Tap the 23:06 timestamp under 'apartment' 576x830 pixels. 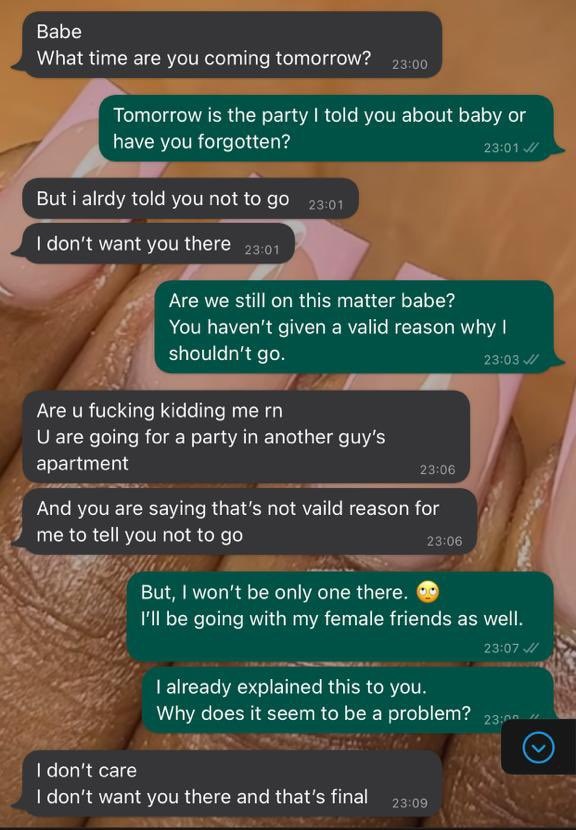point(437,470)
